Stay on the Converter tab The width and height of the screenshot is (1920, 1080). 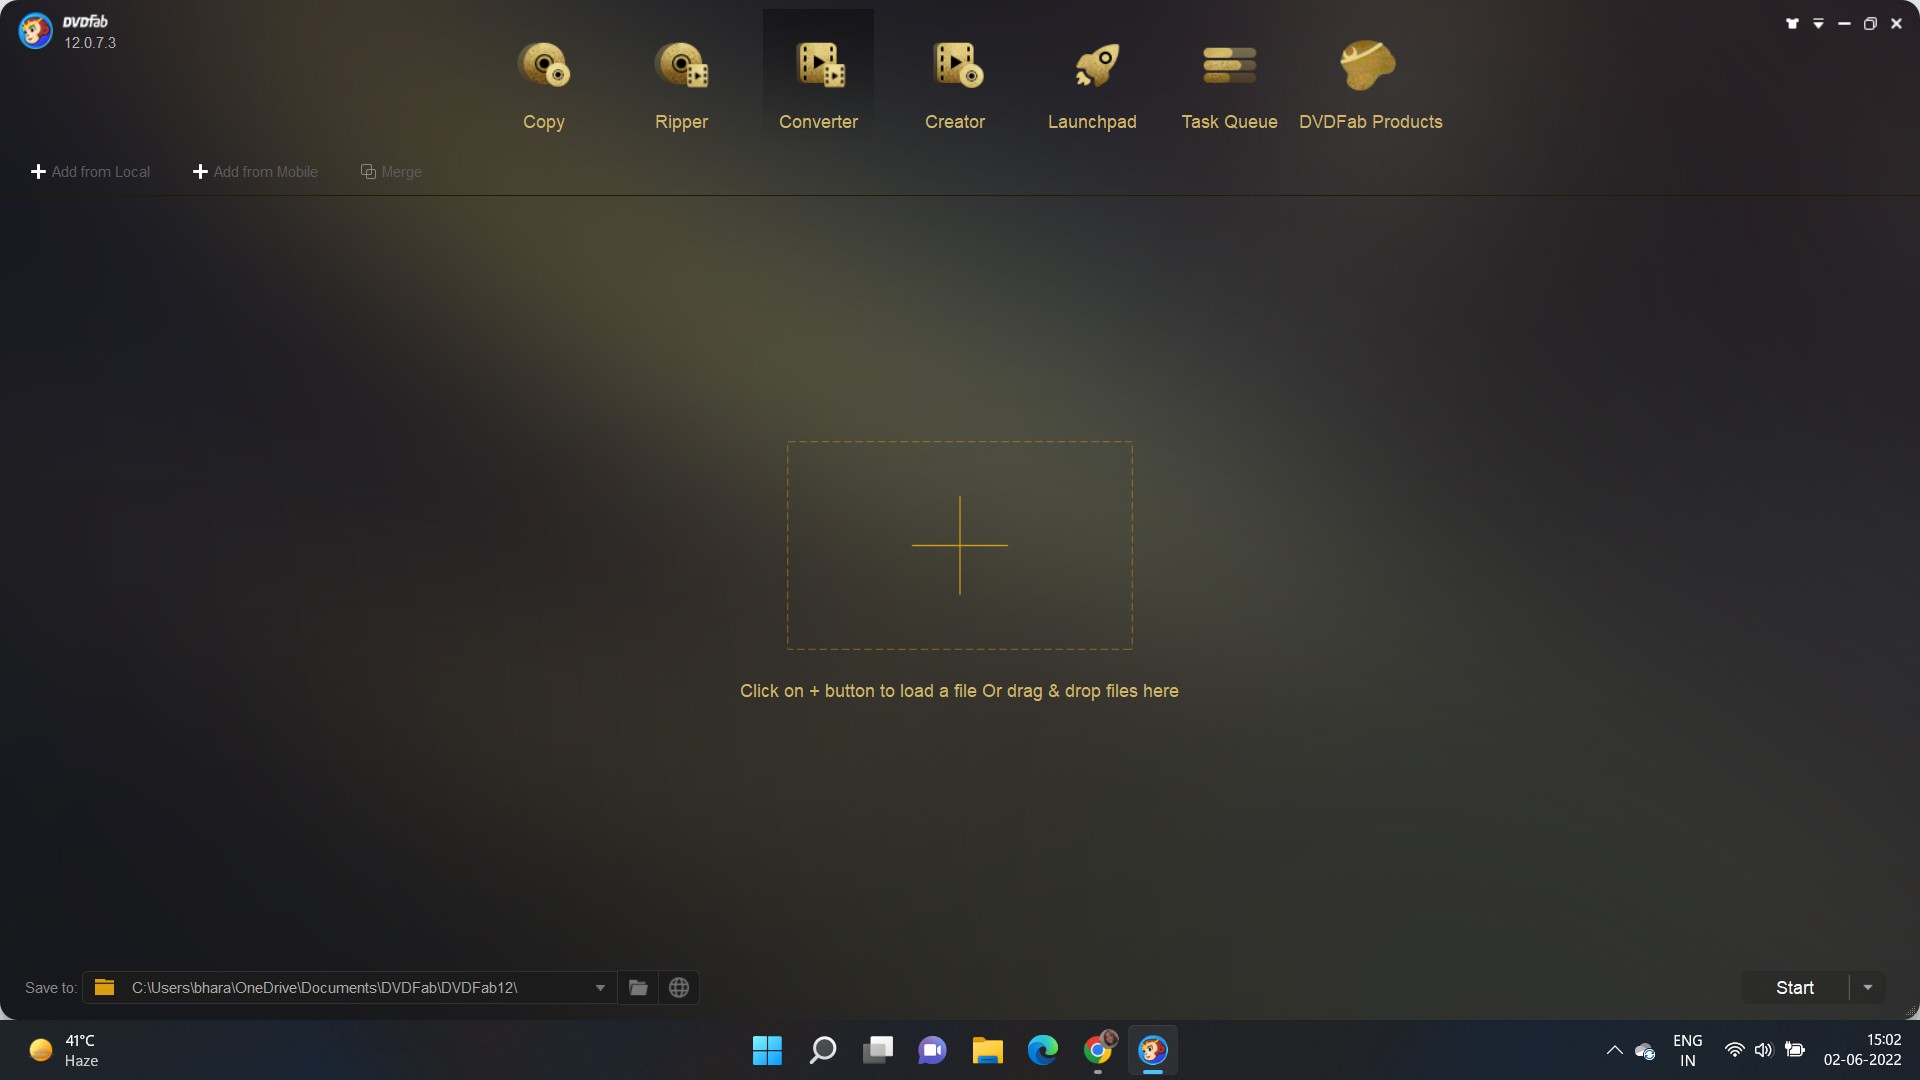click(x=818, y=85)
